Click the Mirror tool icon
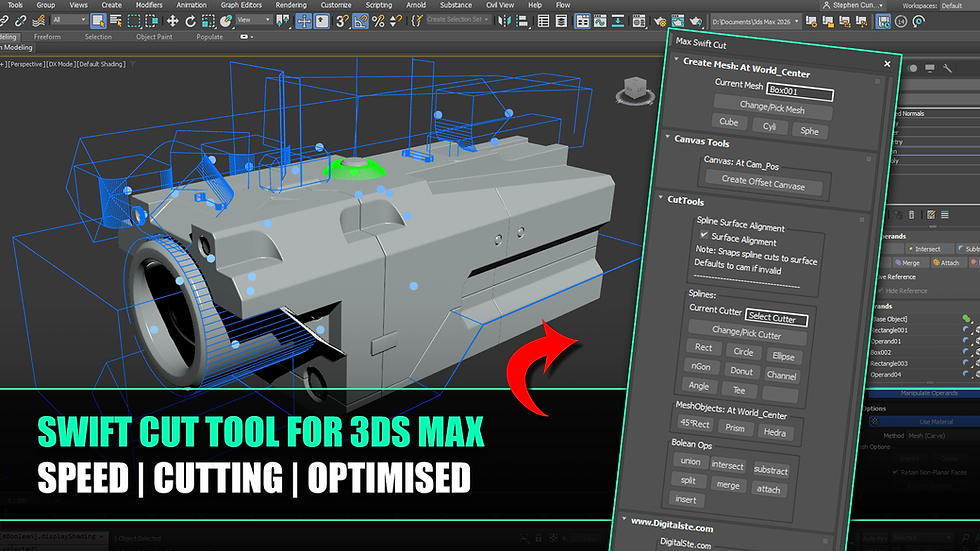This screenshot has height=551, width=980. (x=504, y=21)
